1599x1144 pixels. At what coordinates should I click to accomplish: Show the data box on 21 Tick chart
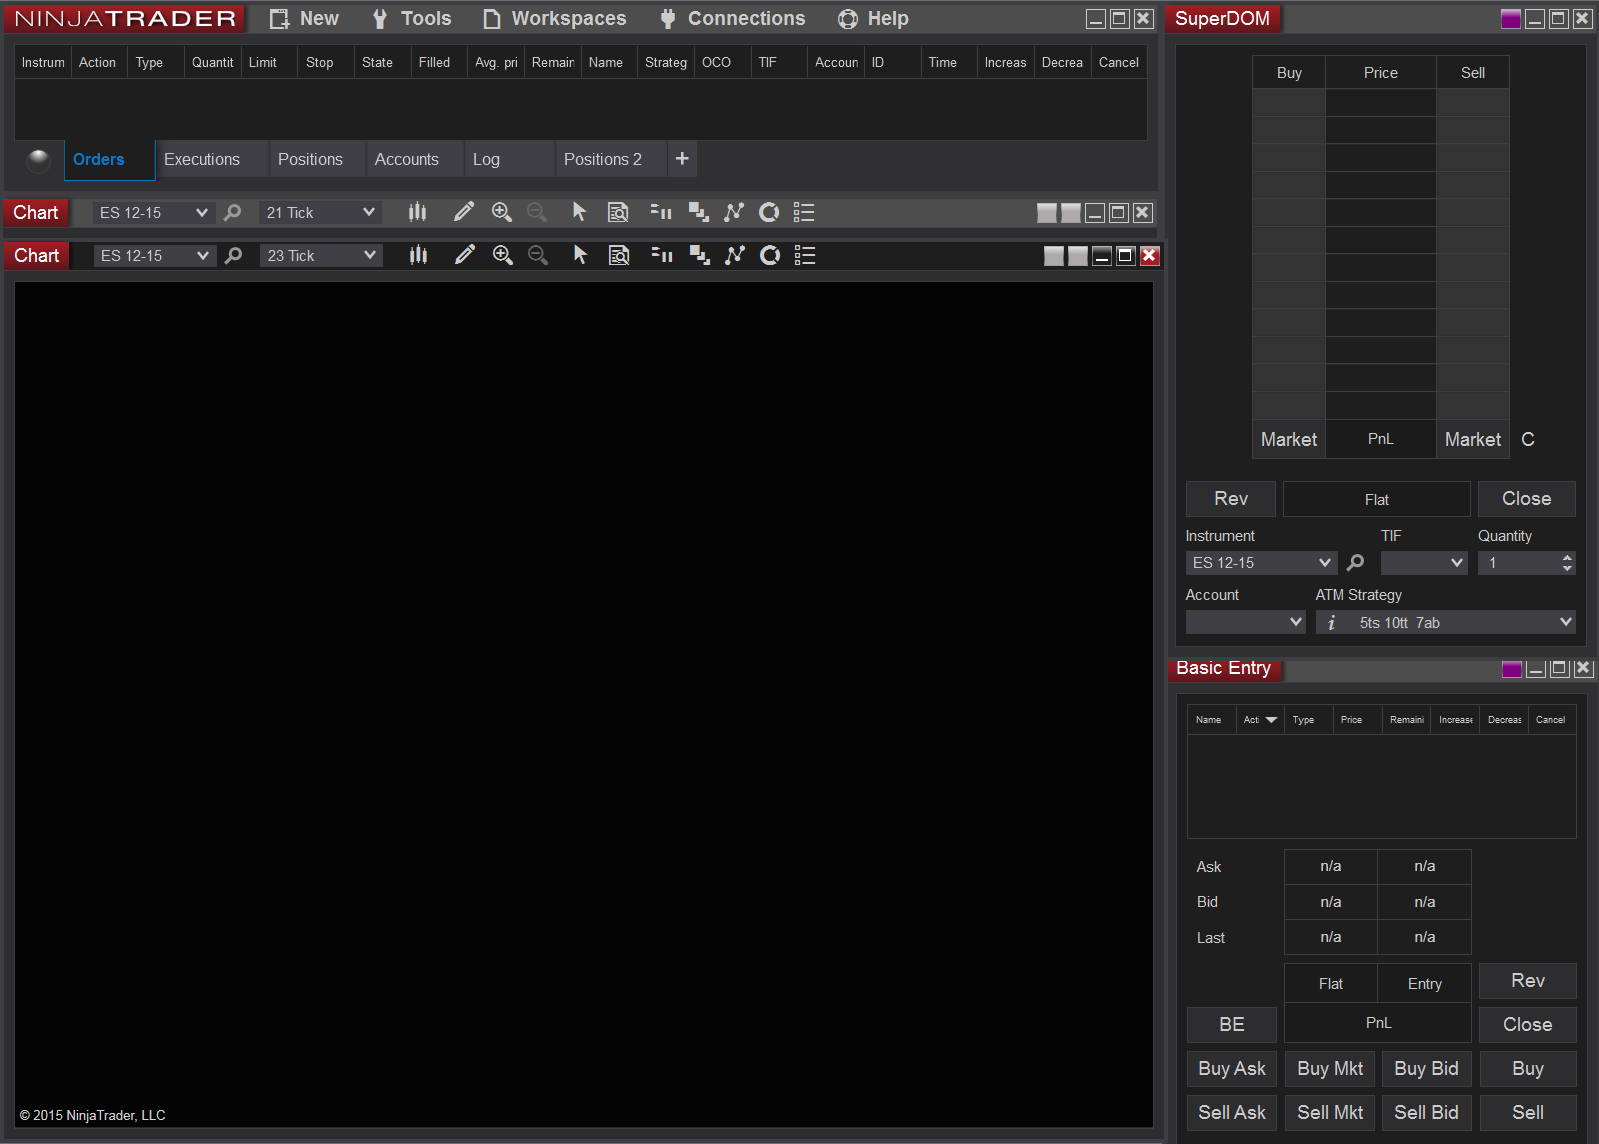point(618,212)
